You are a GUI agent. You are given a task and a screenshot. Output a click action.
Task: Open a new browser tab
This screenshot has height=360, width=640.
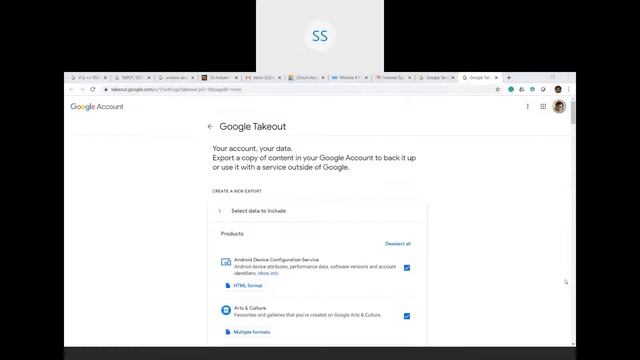[x=509, y=78]
